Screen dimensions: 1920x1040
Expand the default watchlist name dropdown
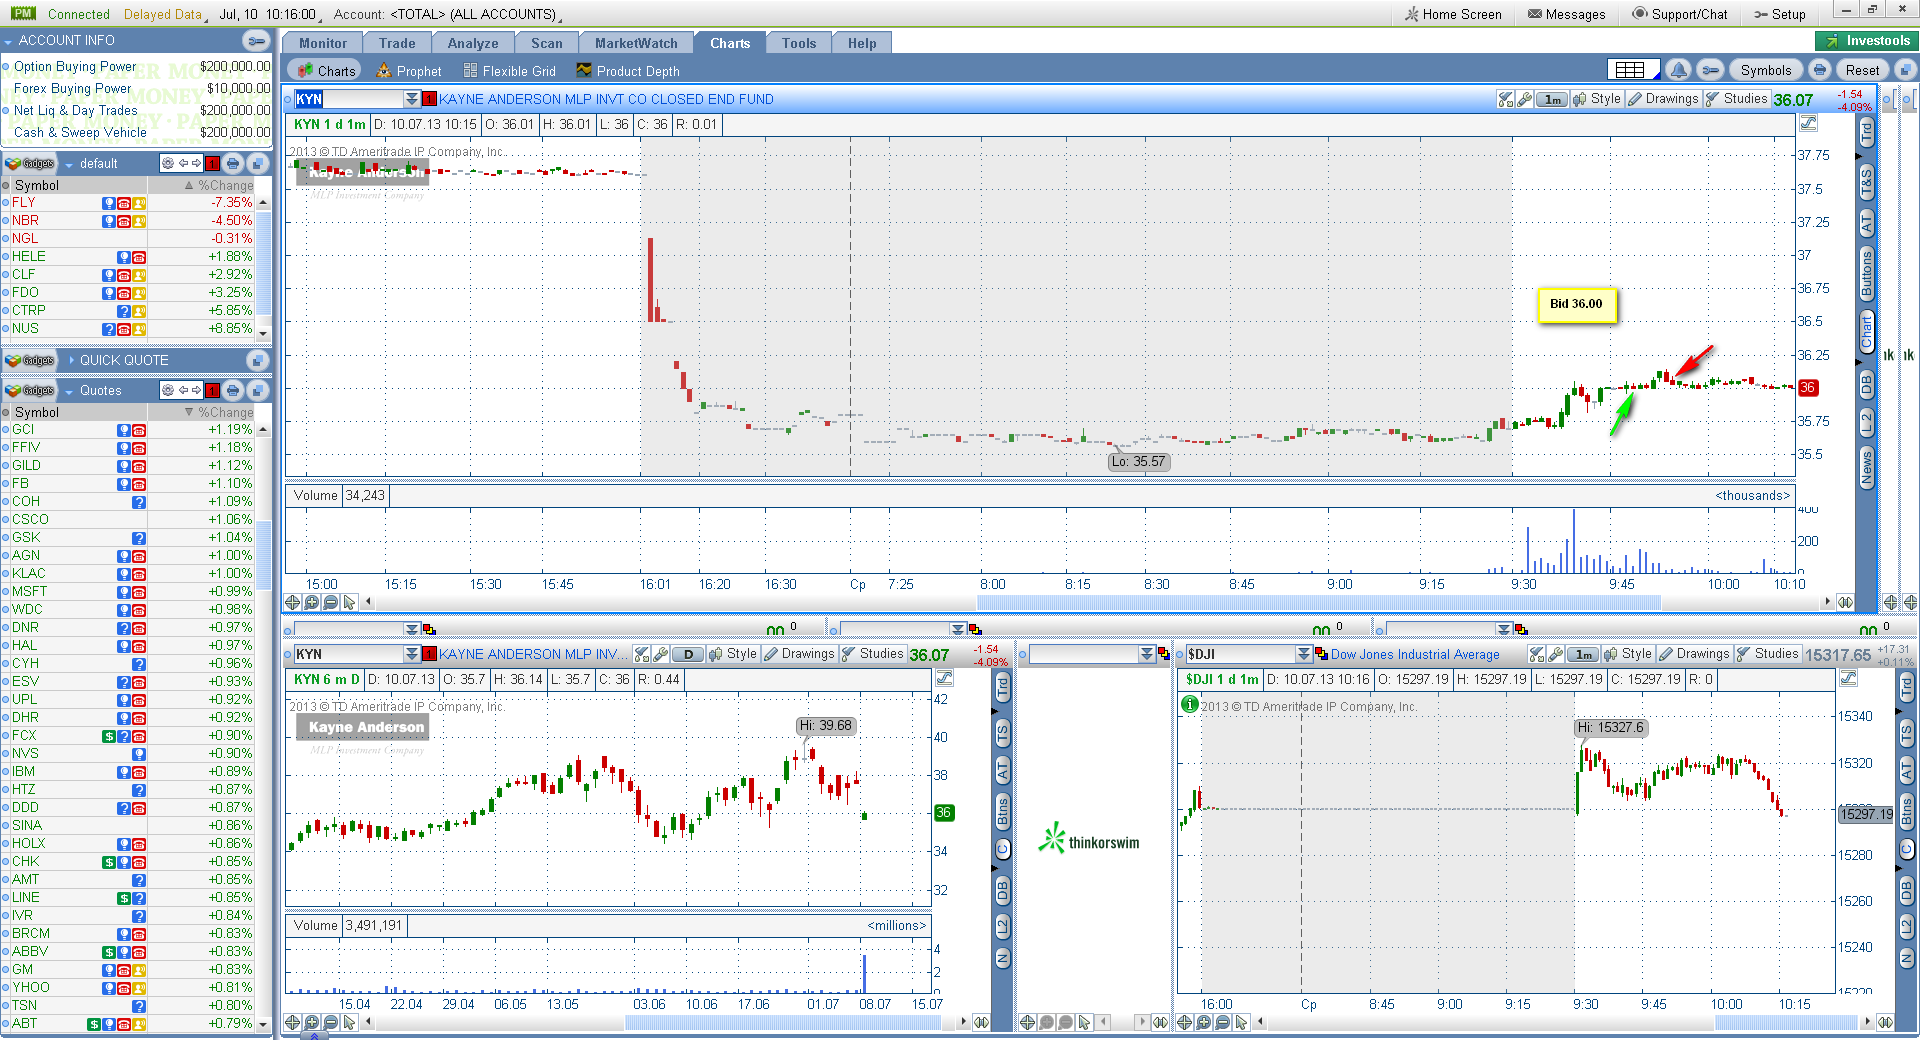coord(69,164)
